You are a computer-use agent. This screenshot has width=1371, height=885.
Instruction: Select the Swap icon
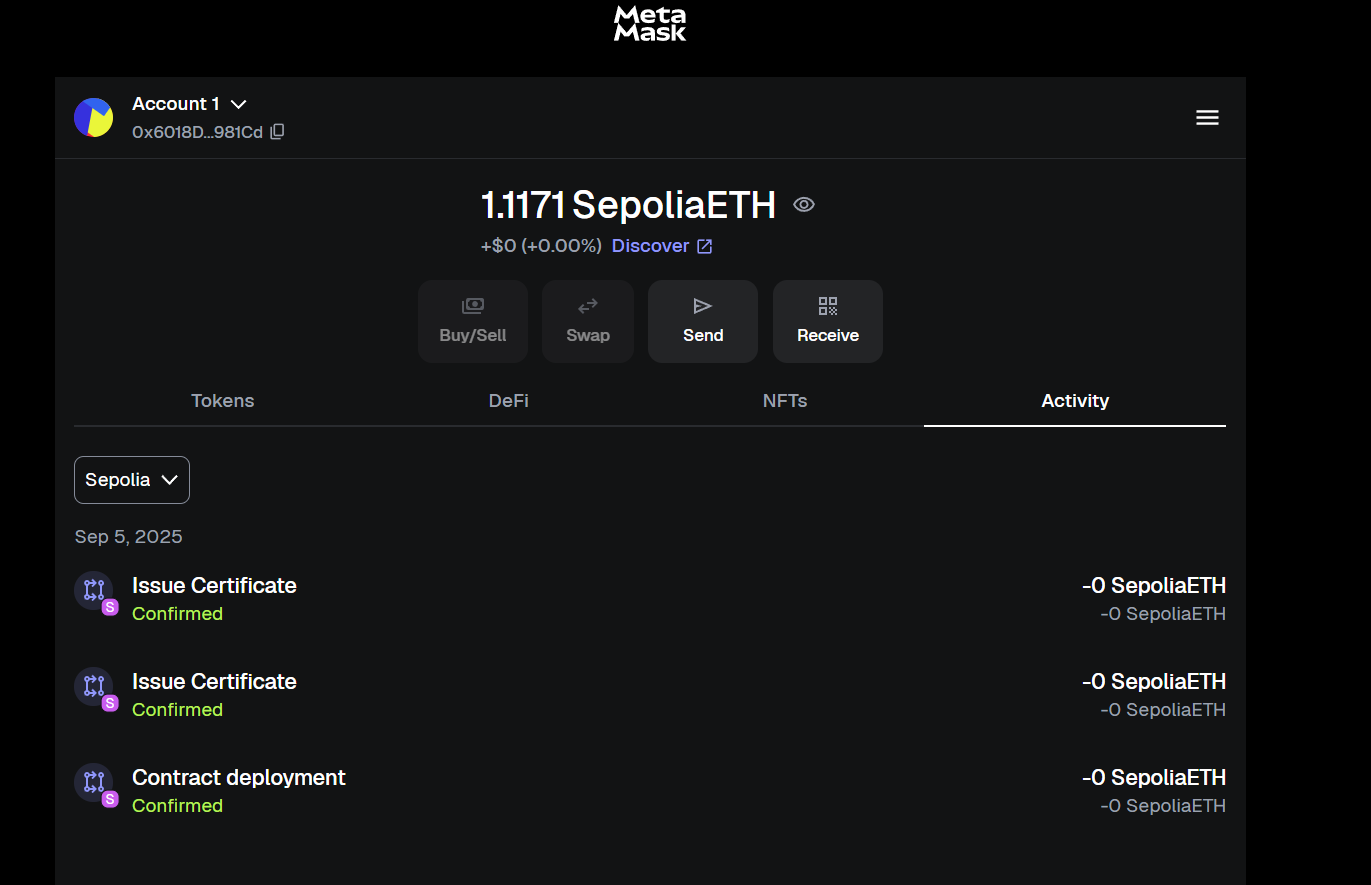587,307
